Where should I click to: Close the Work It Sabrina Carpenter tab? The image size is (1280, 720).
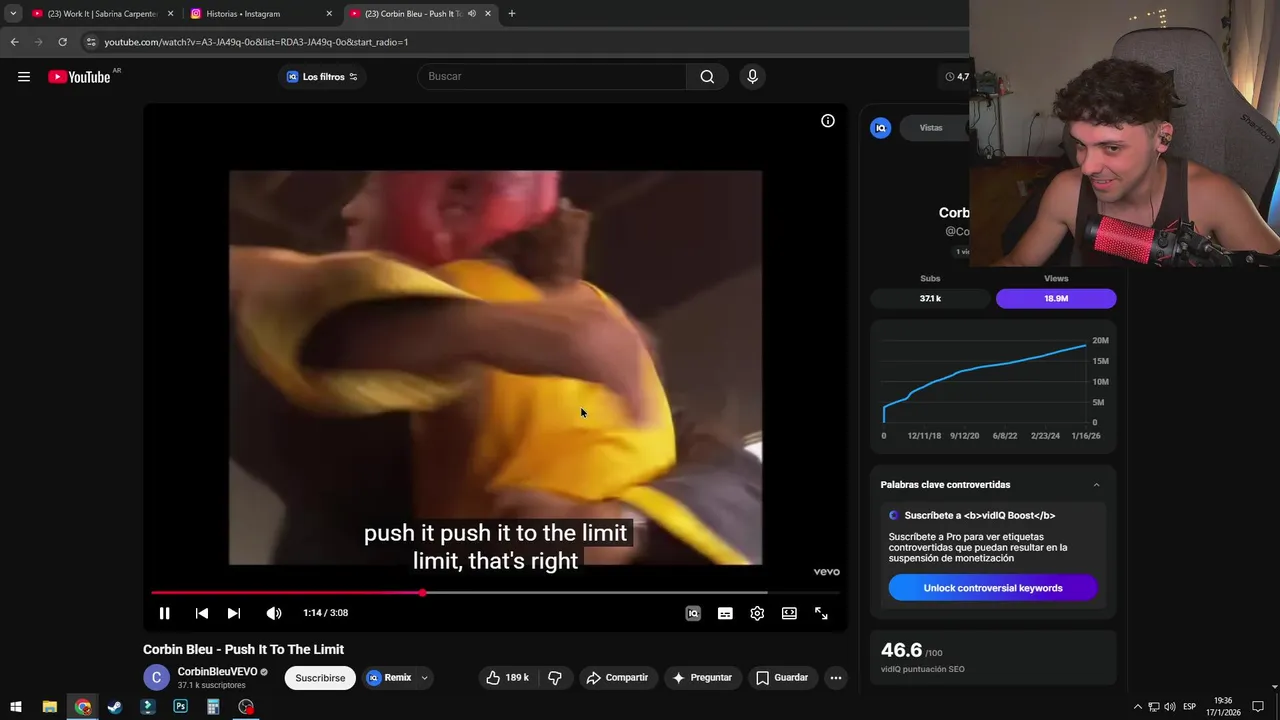pos(170,14)
